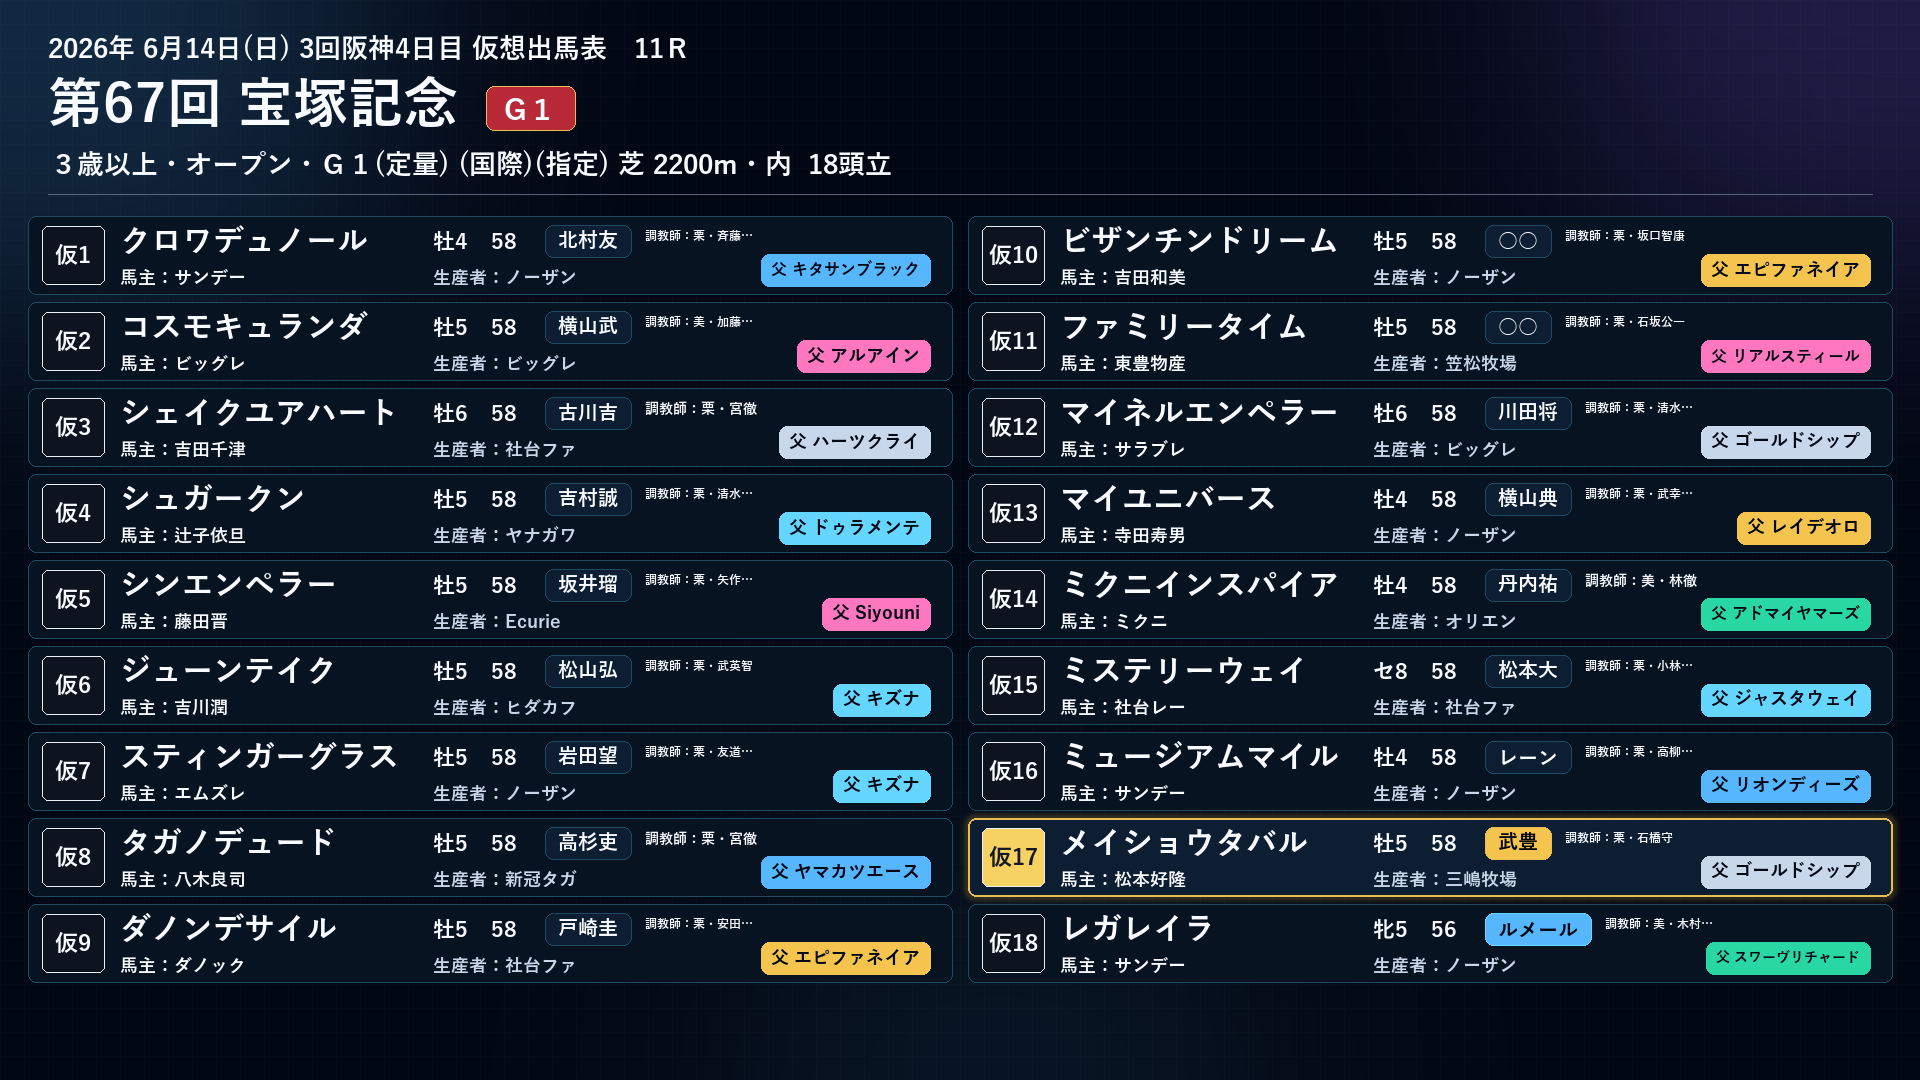Click undecided jockey tag ○○ for ファミリータイム
This screenshot has height=1080, width=1920.
point(1518,327)
